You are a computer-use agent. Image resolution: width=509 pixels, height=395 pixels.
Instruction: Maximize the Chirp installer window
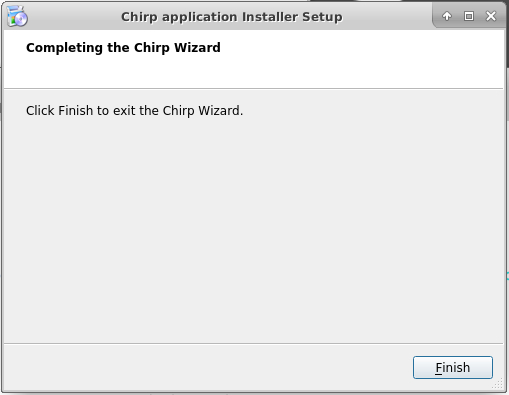point(469,16)
